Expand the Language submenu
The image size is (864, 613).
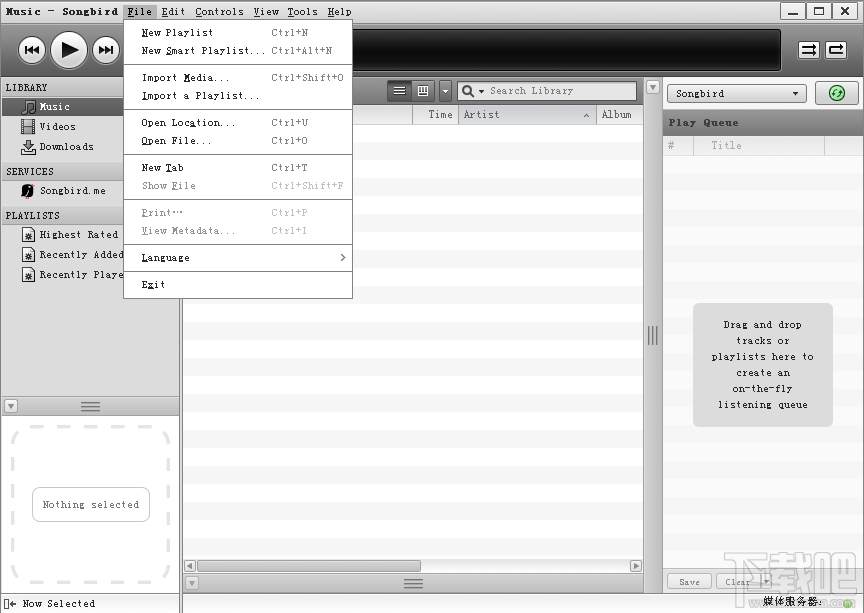point(238,258)
